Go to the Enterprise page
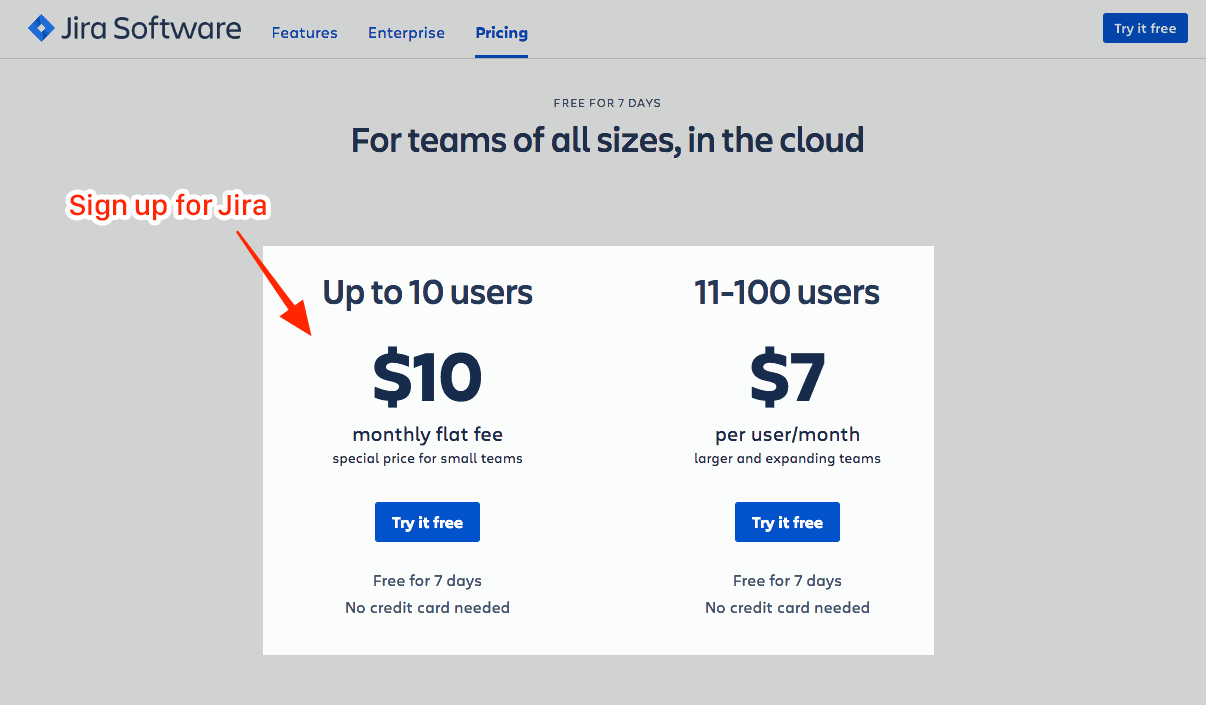This screenshot has height=705, width=1206. click(406, 33)
